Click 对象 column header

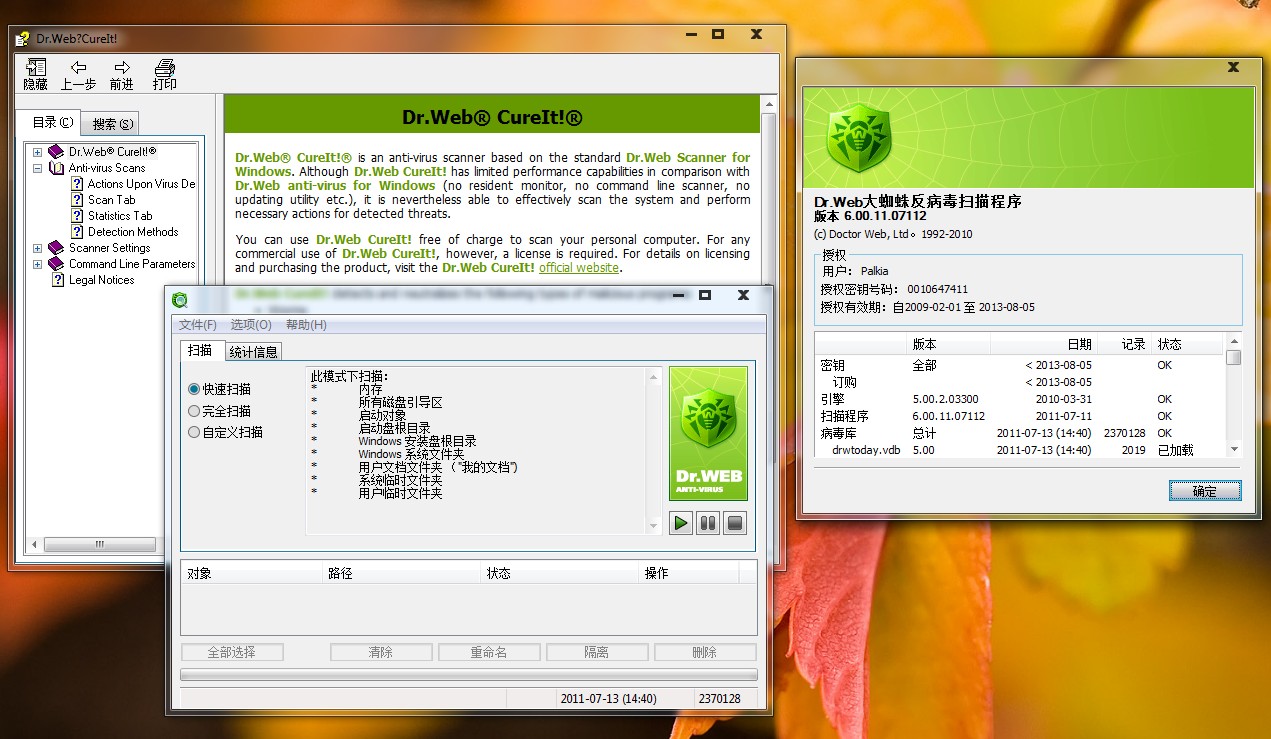(251, 573)
